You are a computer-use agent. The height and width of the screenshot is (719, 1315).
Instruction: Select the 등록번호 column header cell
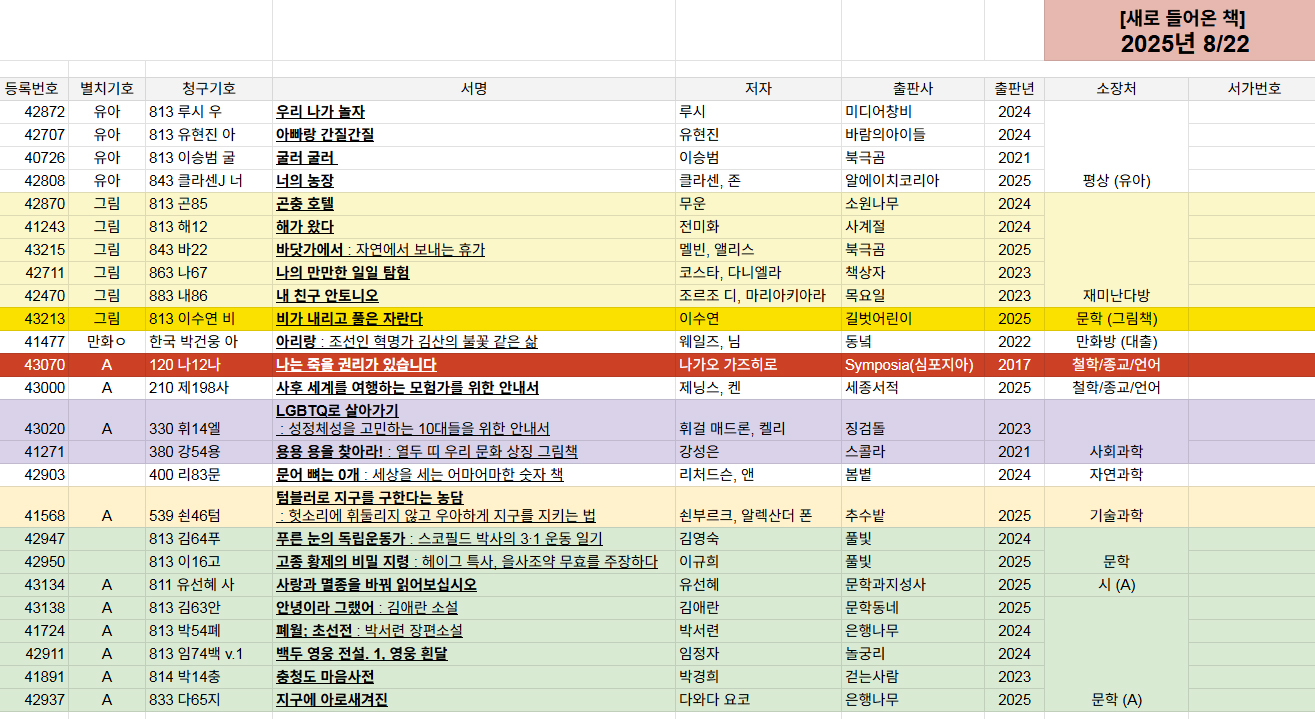point(34,89)
